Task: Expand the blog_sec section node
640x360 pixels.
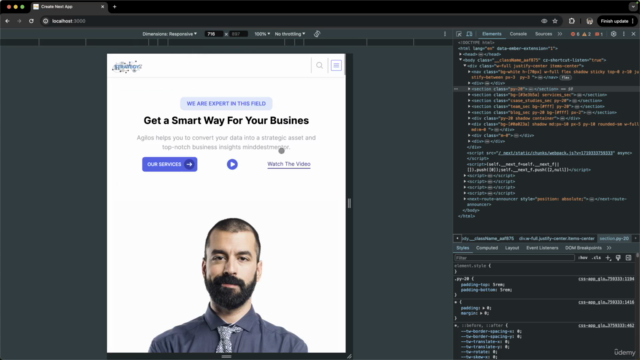Action: pyautogui.click(x=469, y=112)
